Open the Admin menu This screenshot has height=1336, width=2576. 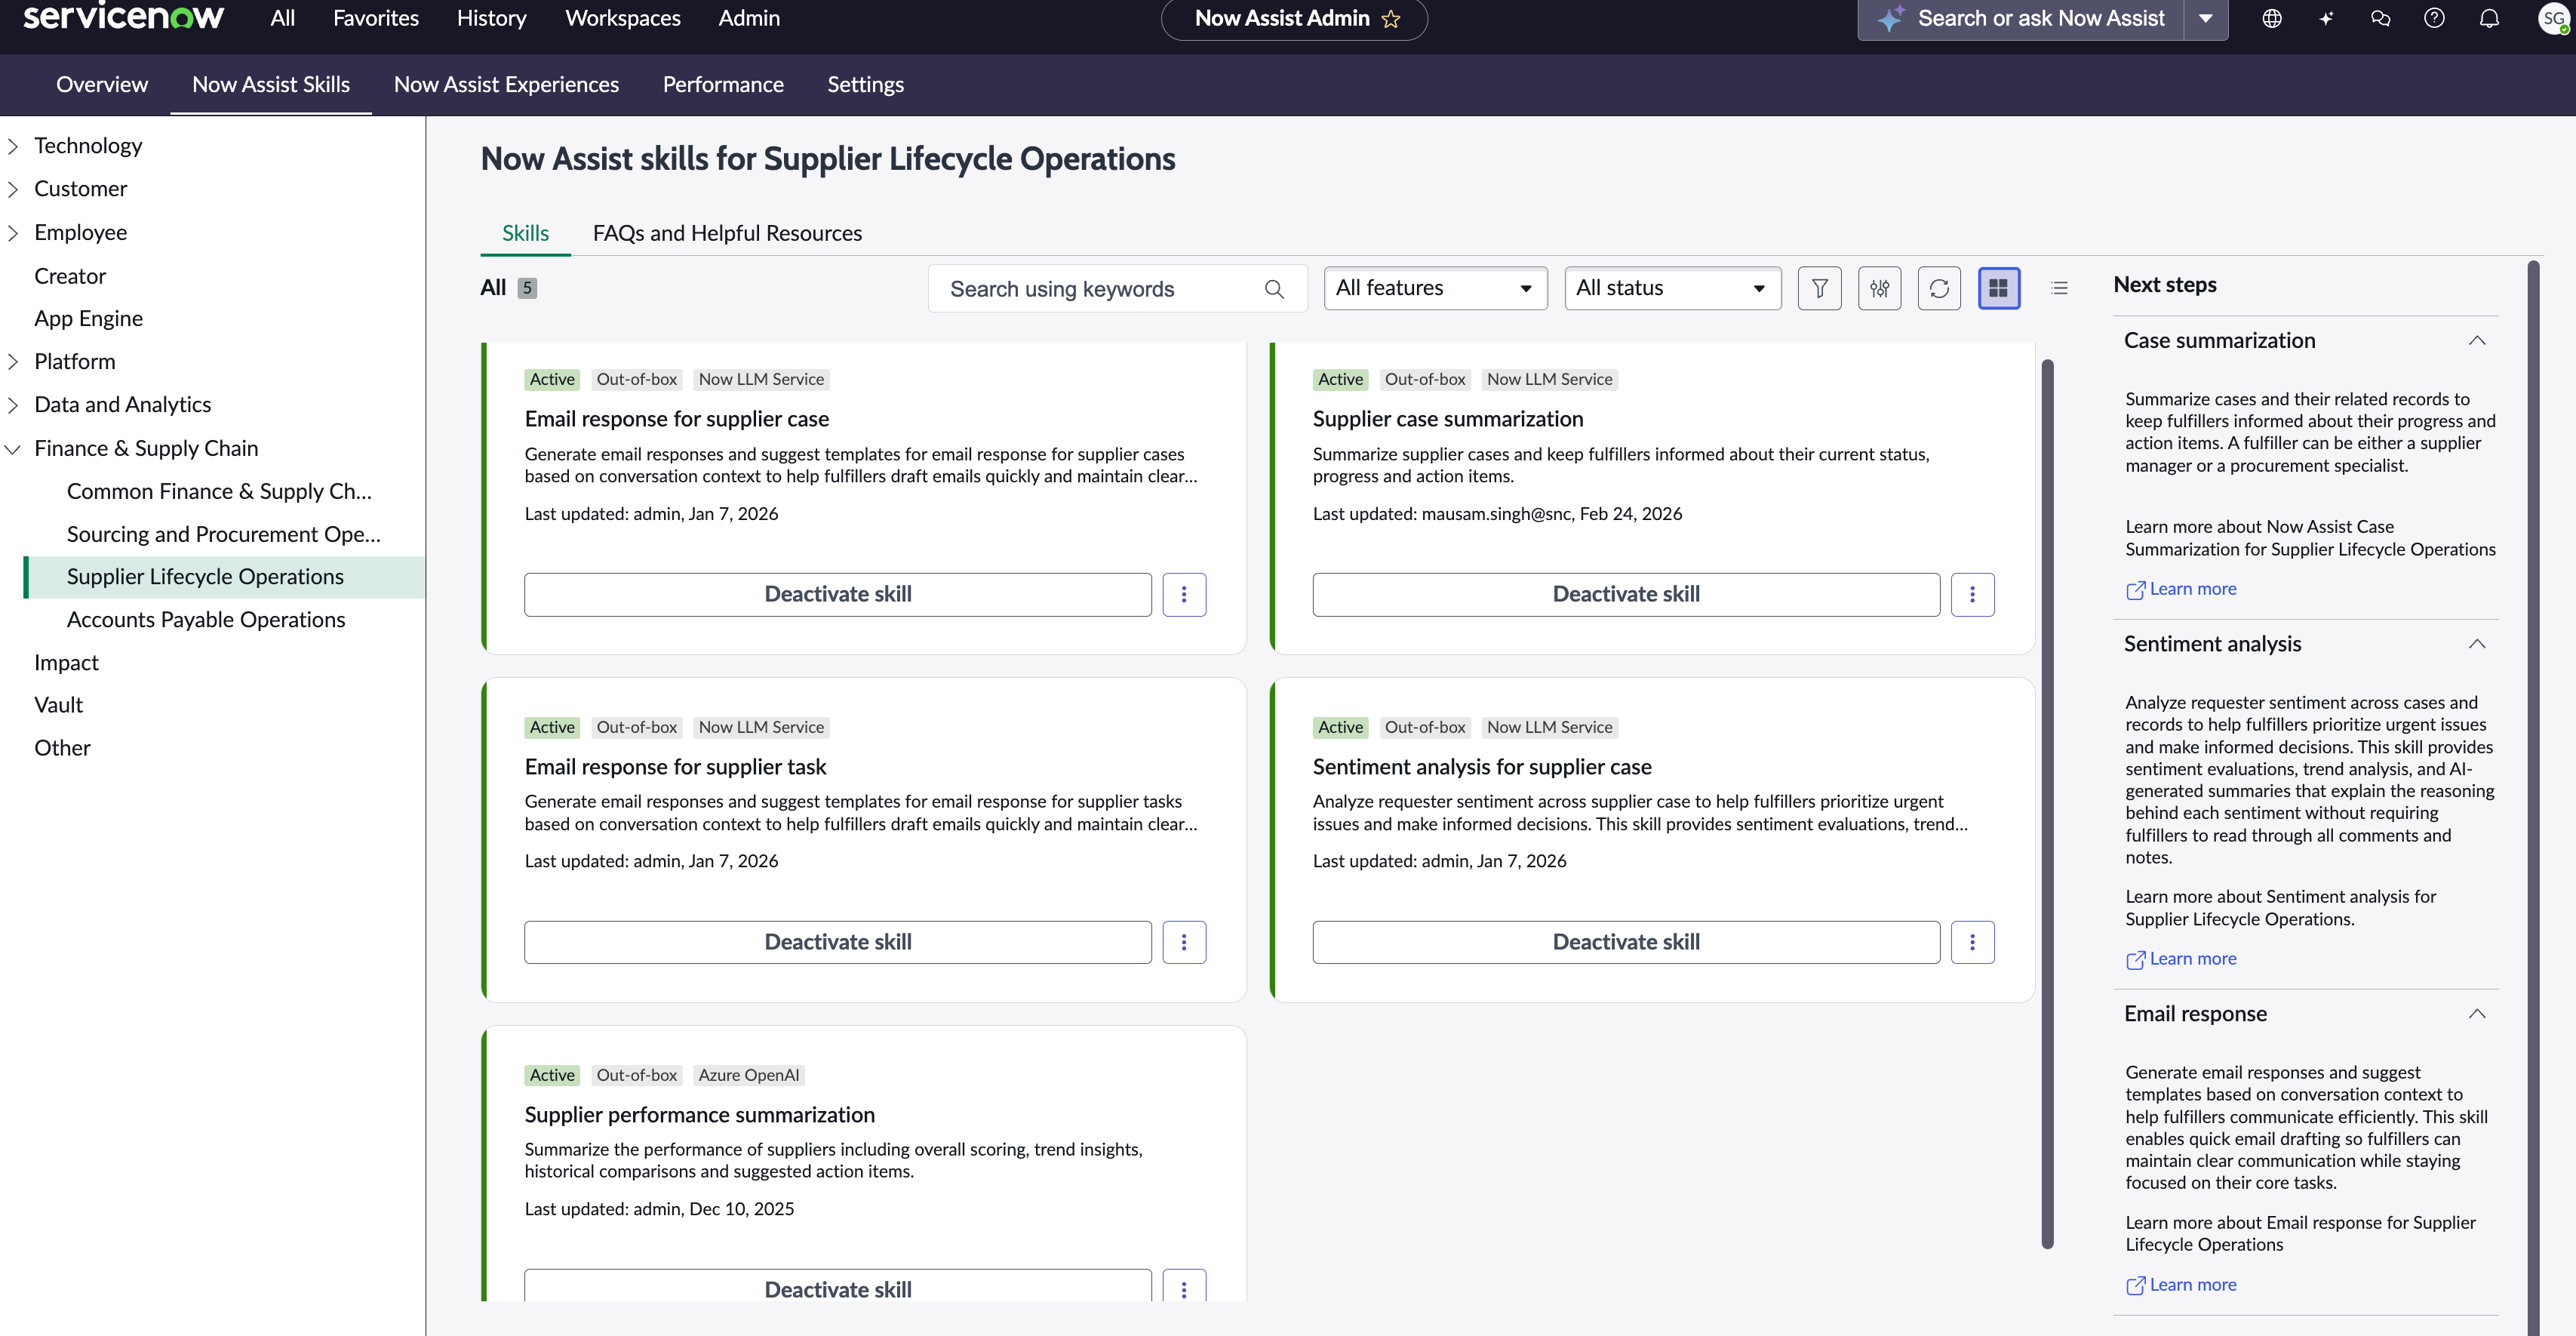[x=749, y=18]
